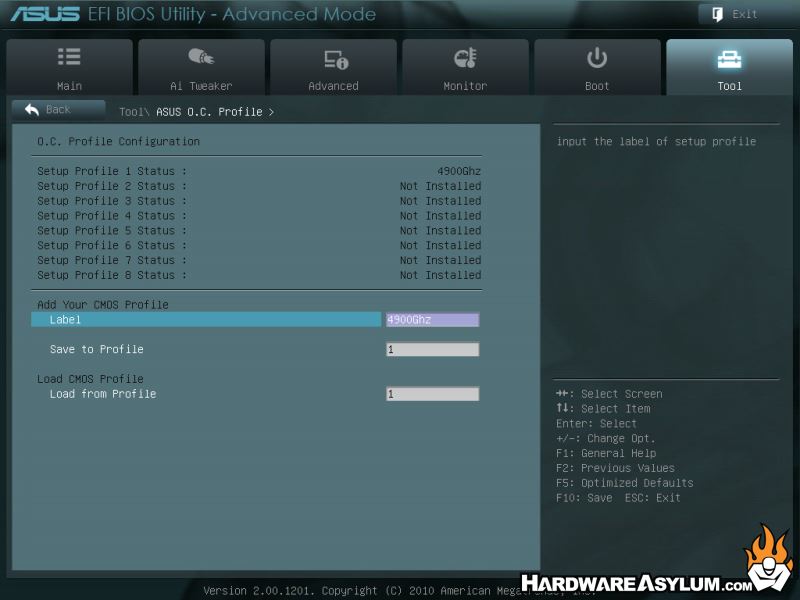Click Not Installed value for Profile 2
The width and height of the screenshot is (800, 600).
440,186
